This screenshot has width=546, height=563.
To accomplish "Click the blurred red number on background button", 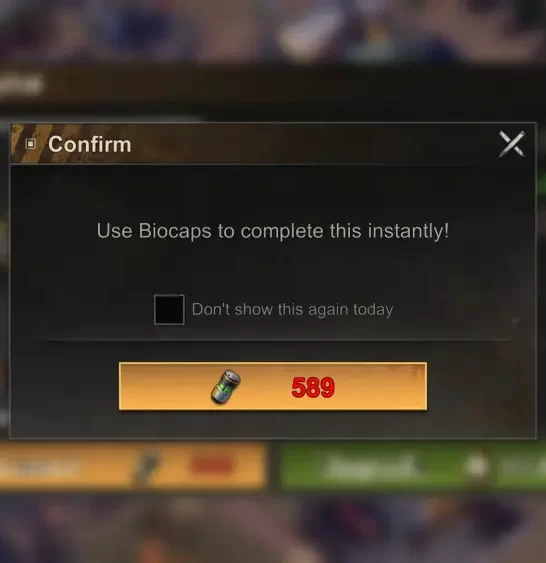I will (211, 465).
